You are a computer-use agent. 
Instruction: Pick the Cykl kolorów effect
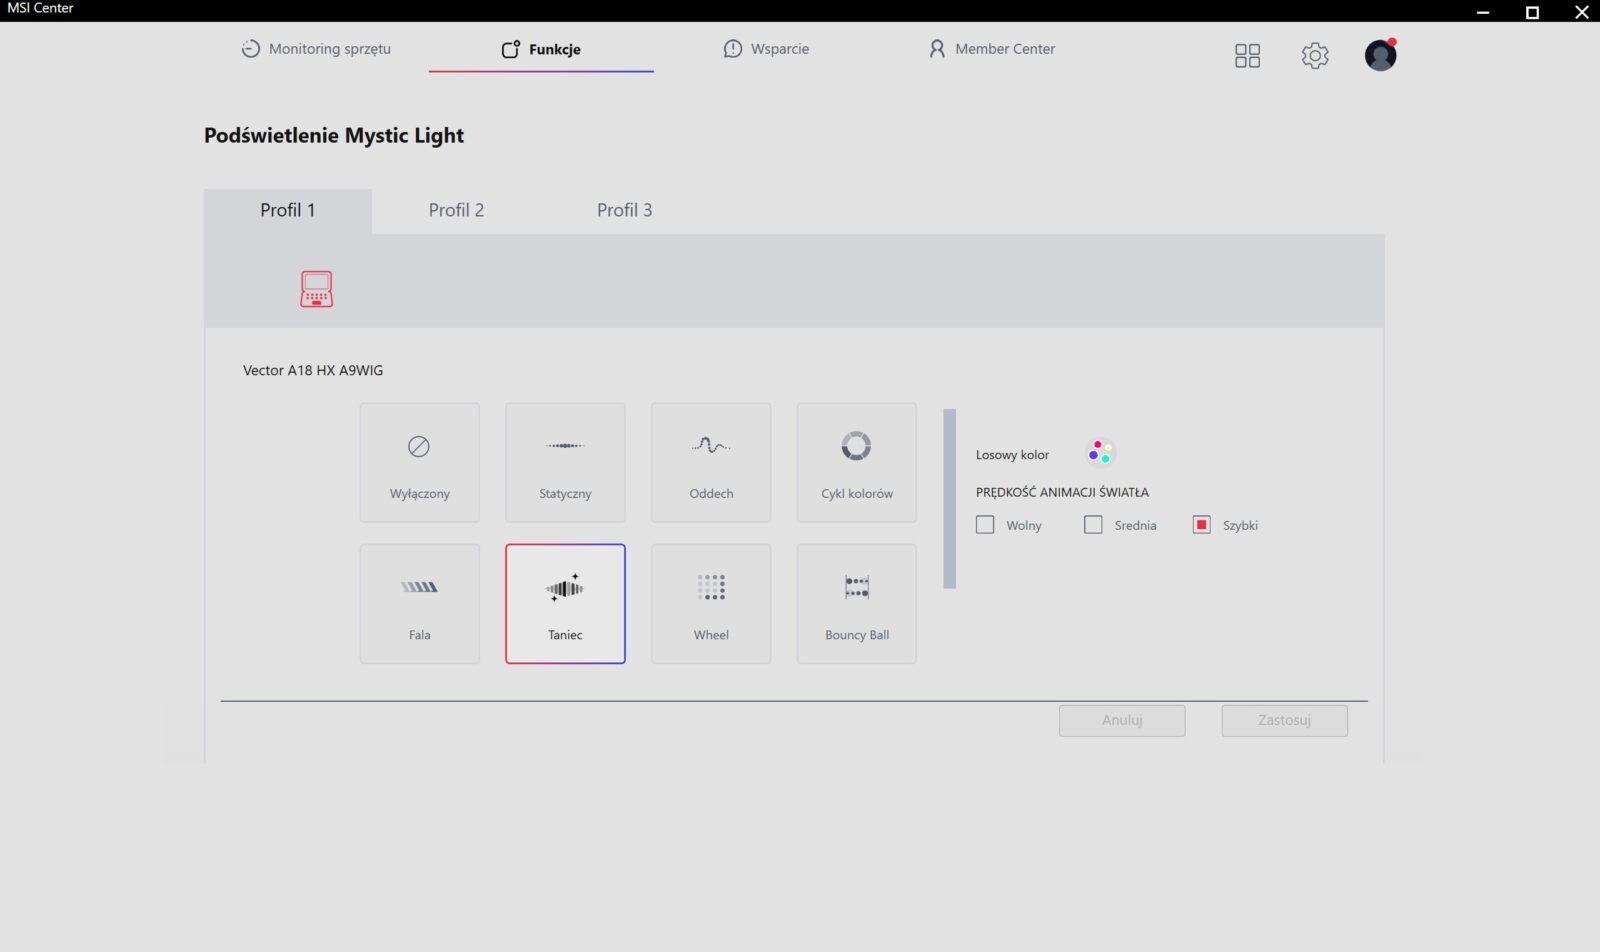[856, 462]
